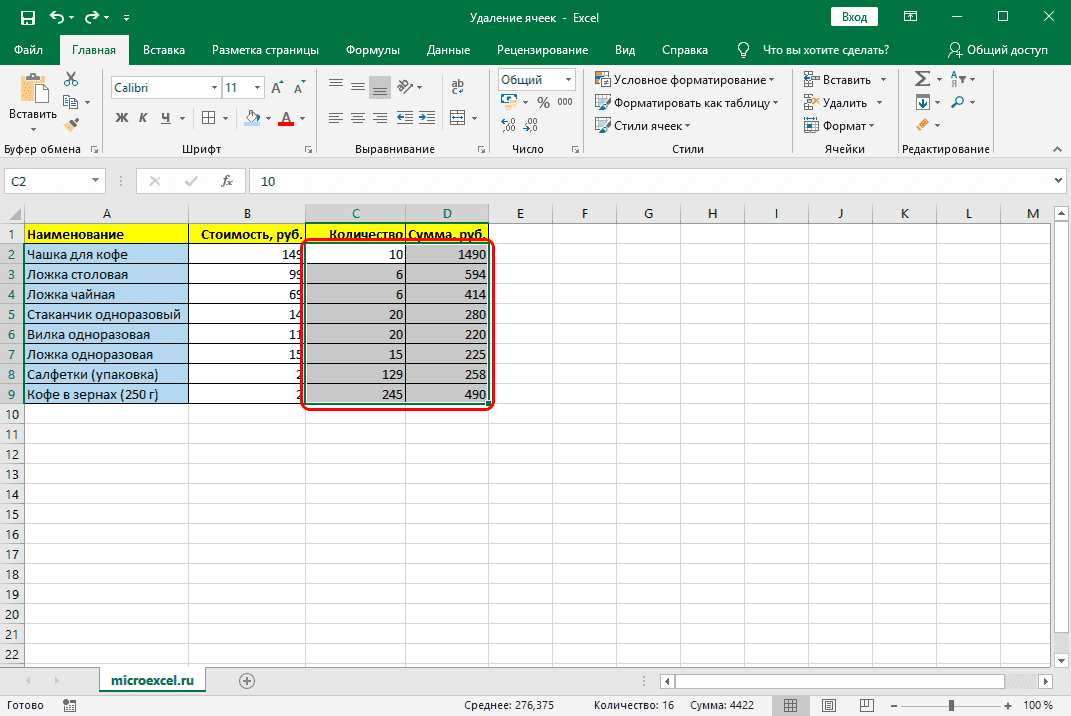
Task: Select the Format Painter brush icon
Action: pyautogui.click(x=71, y=125)
